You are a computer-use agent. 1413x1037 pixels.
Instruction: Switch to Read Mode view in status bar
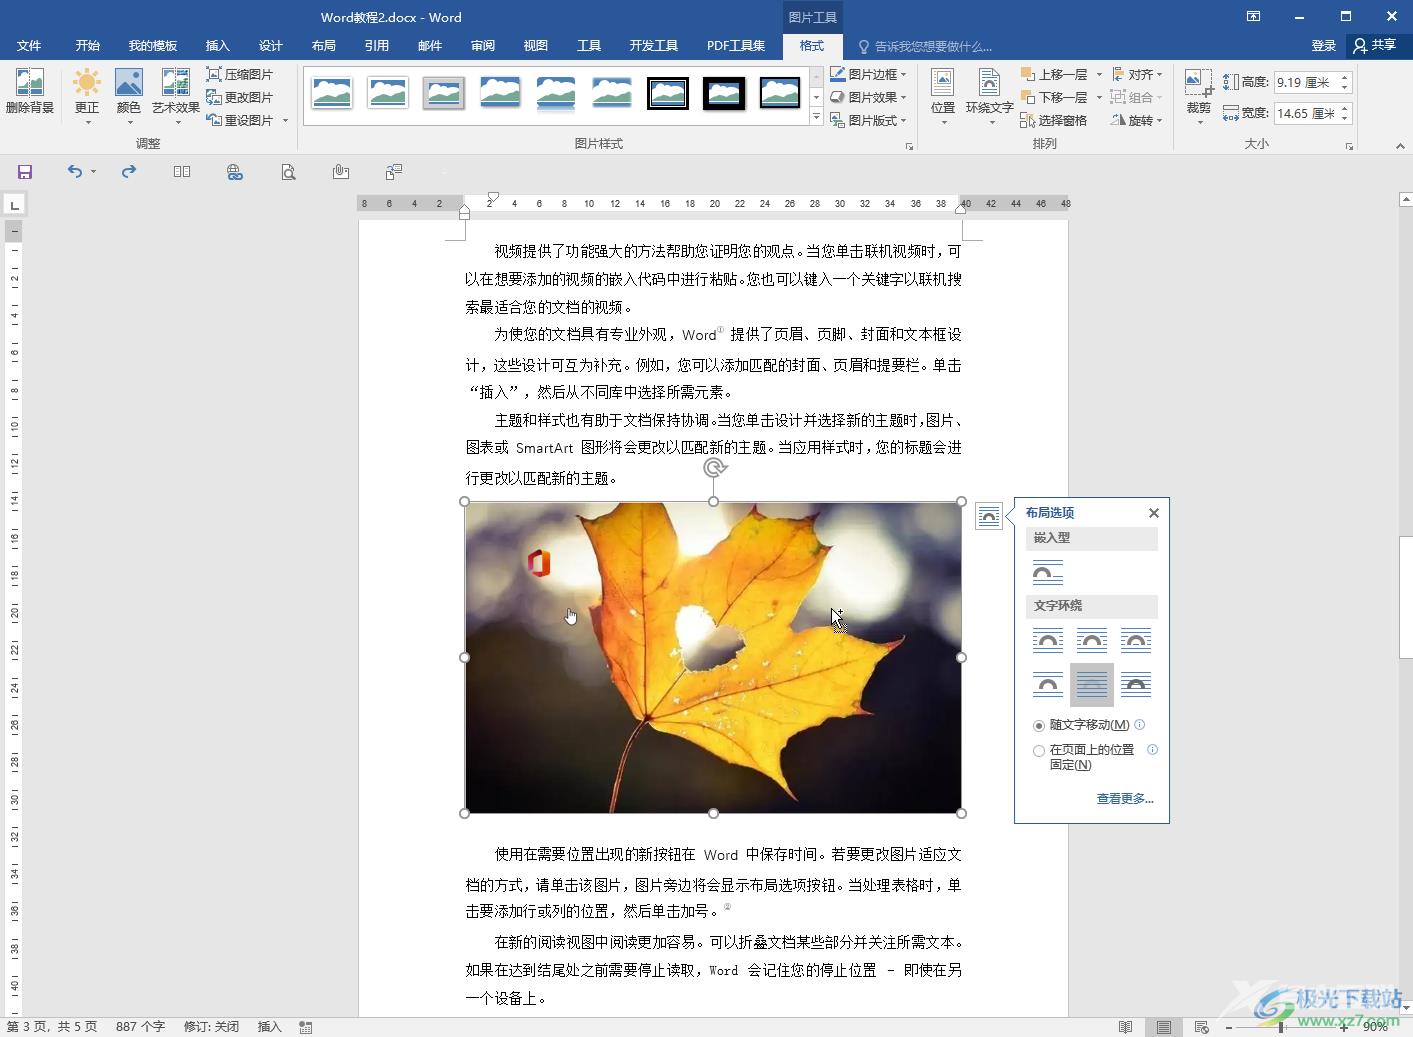click(1126, 1027)
